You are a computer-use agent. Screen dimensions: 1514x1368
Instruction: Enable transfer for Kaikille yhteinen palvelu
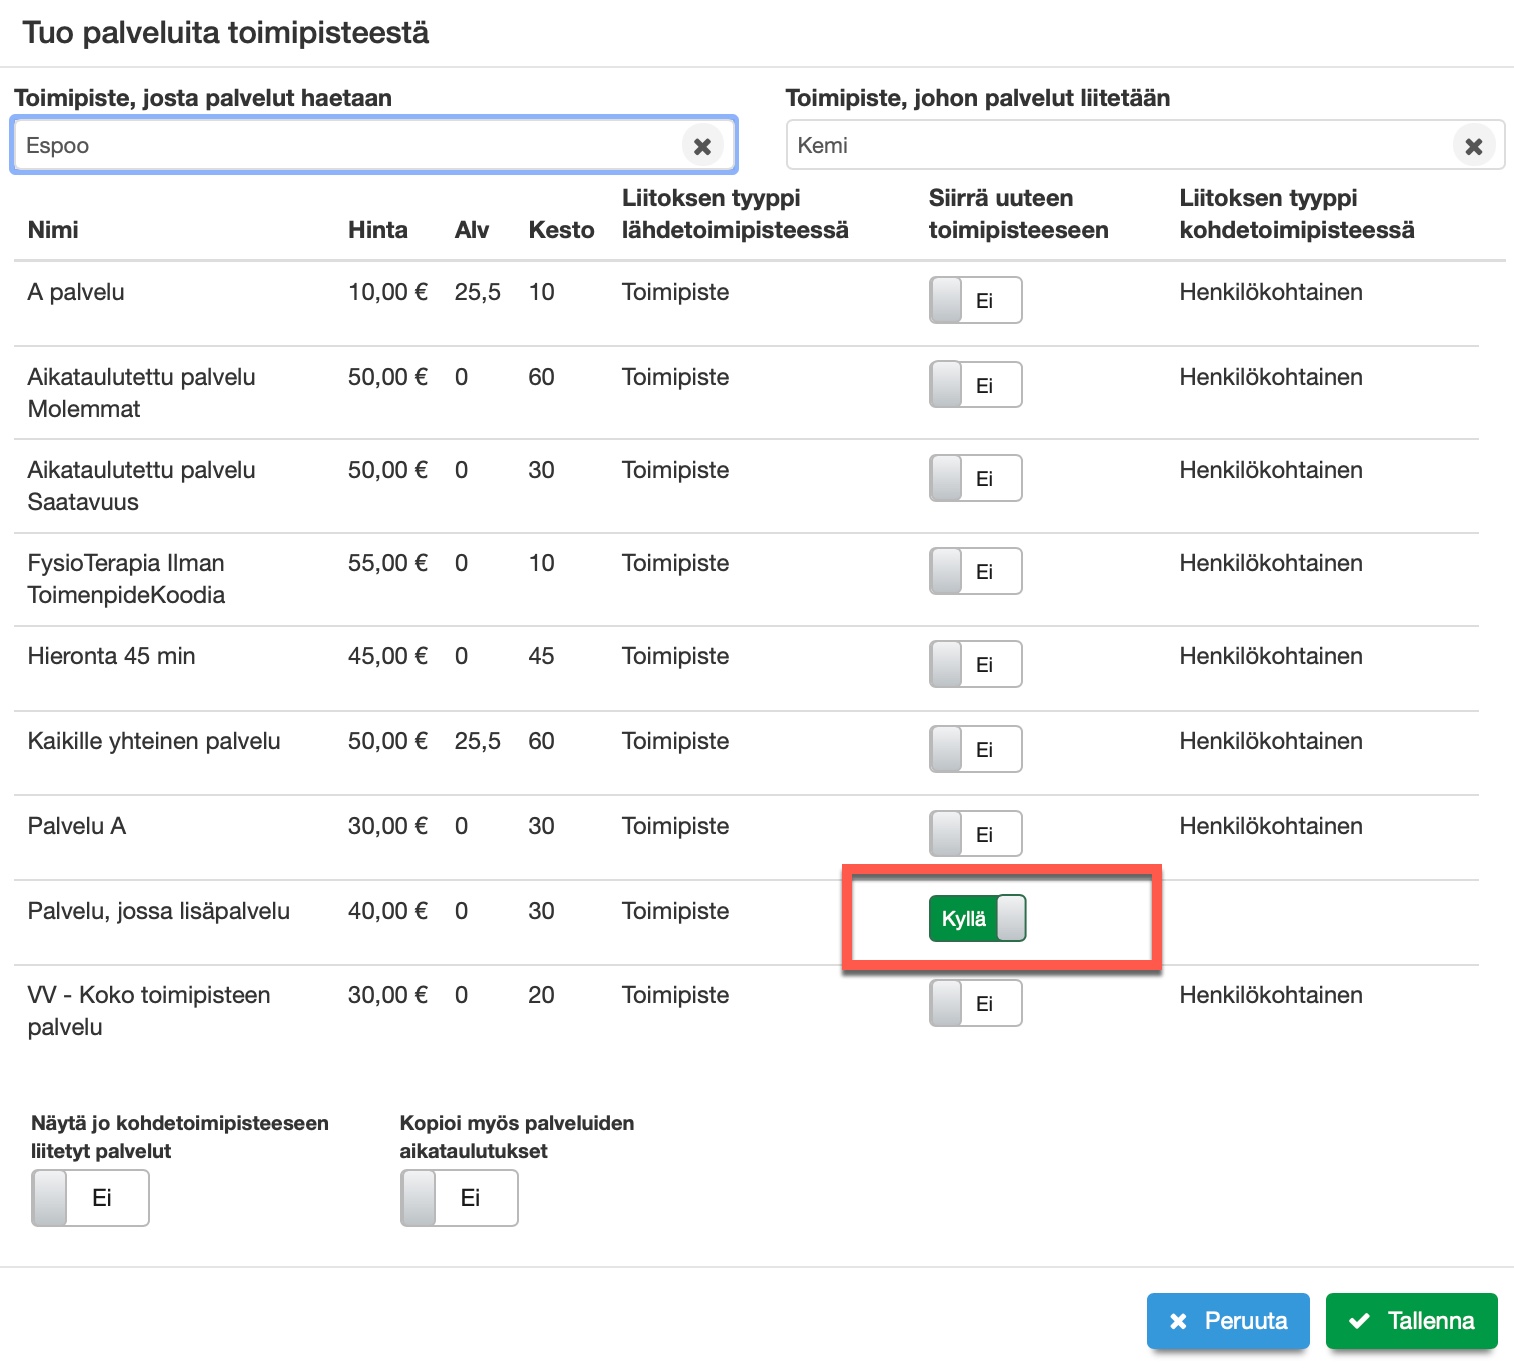click(x=975, y=749)
